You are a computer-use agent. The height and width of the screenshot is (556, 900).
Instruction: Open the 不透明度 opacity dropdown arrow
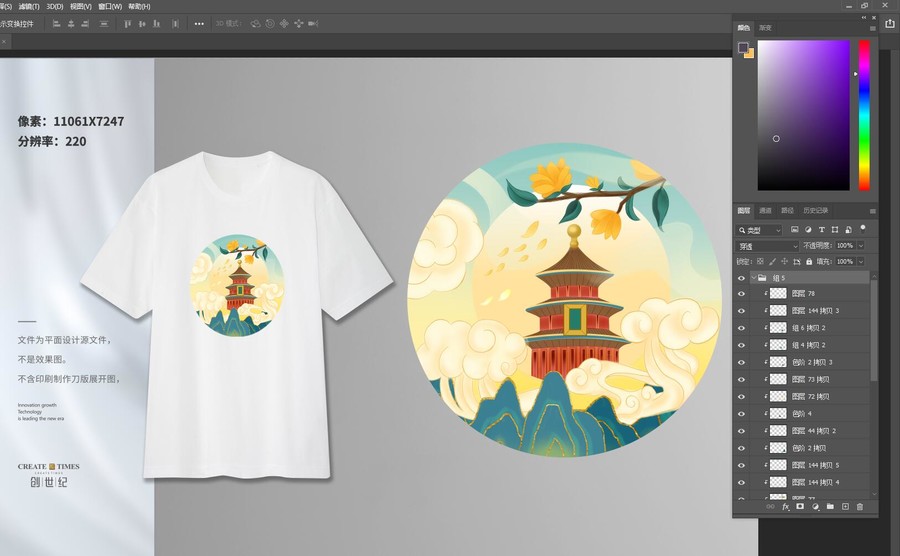click(860, 246)
